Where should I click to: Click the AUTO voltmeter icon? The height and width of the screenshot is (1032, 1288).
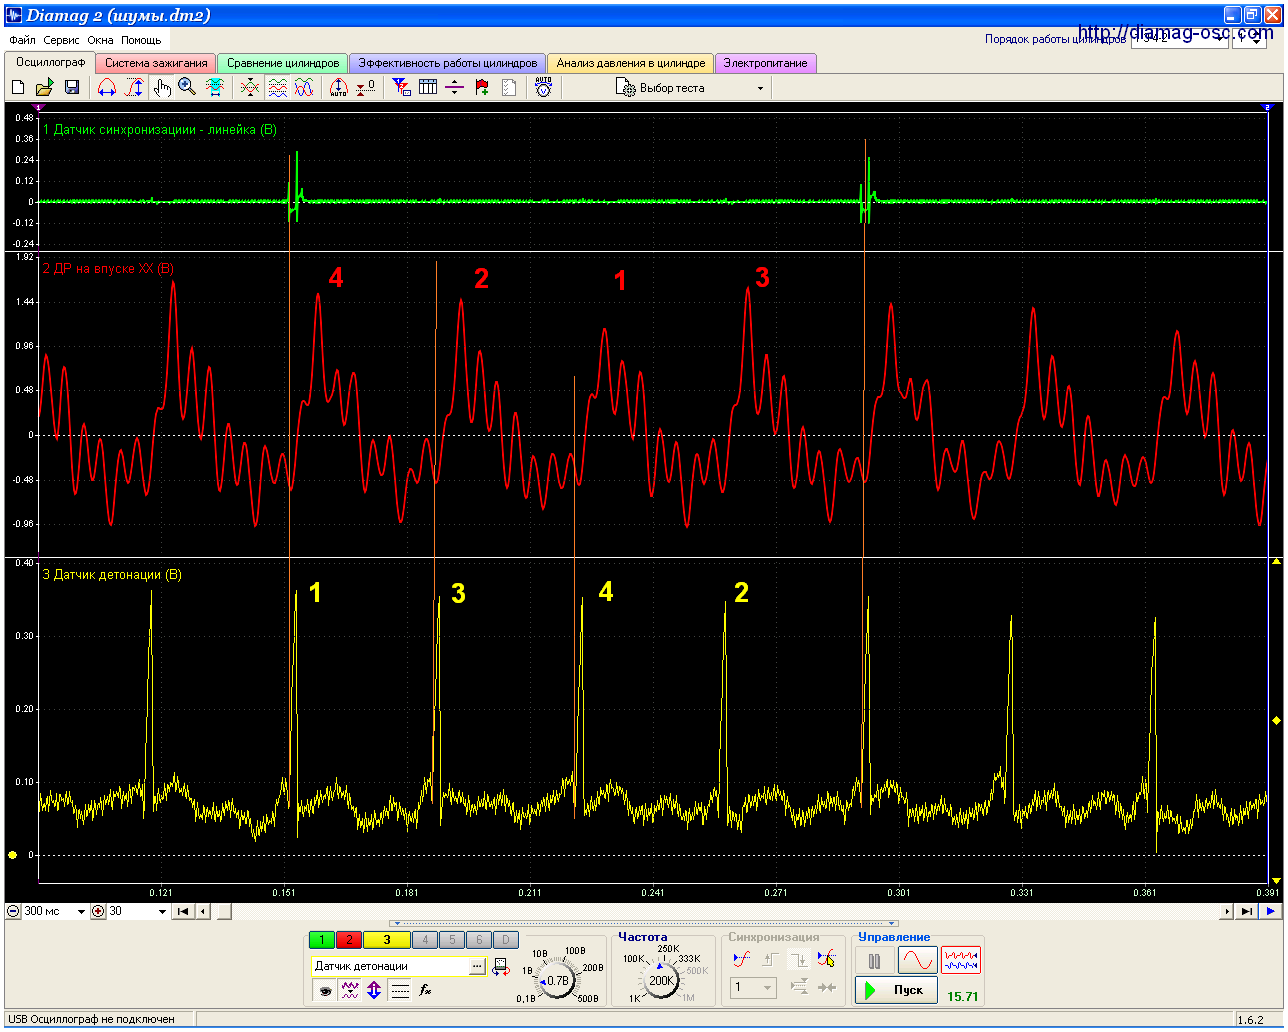click(543, 88)
